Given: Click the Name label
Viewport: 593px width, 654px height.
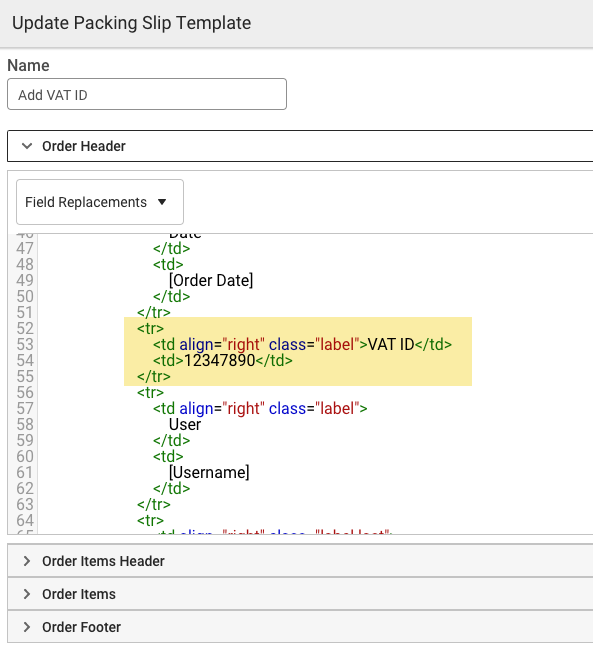Looking at the screenshot, I should [x=28, y=65].
